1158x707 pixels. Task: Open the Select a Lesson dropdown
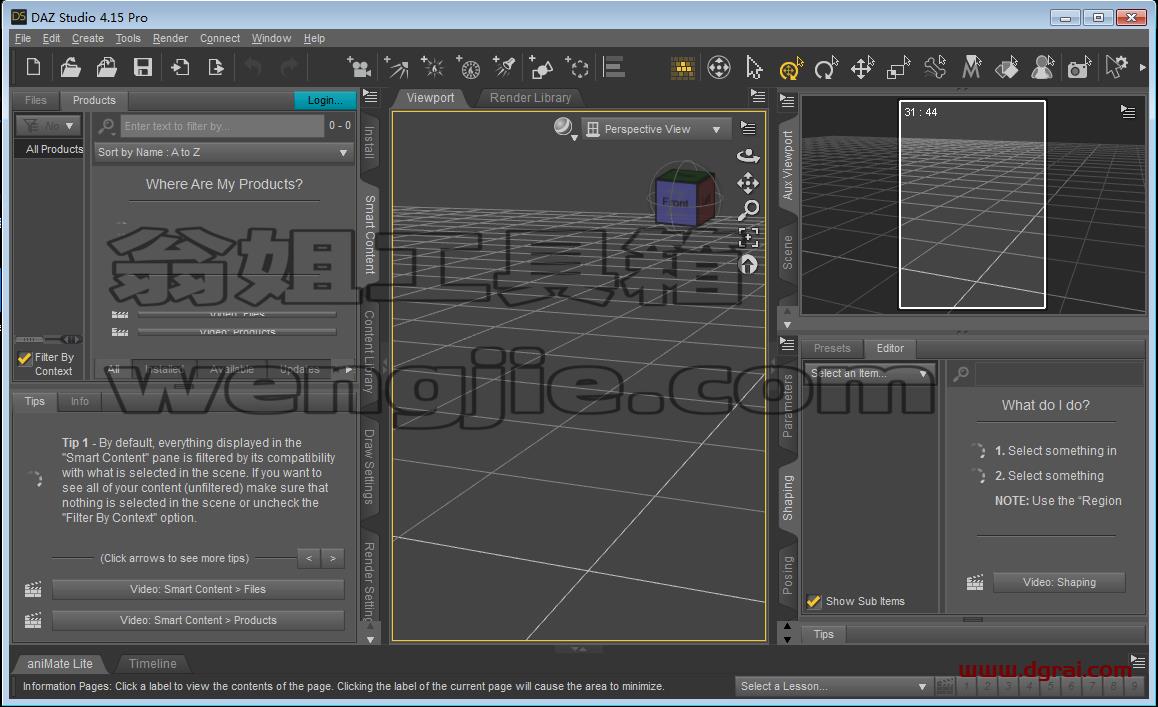pyautogui.click(x=833, y=686)
